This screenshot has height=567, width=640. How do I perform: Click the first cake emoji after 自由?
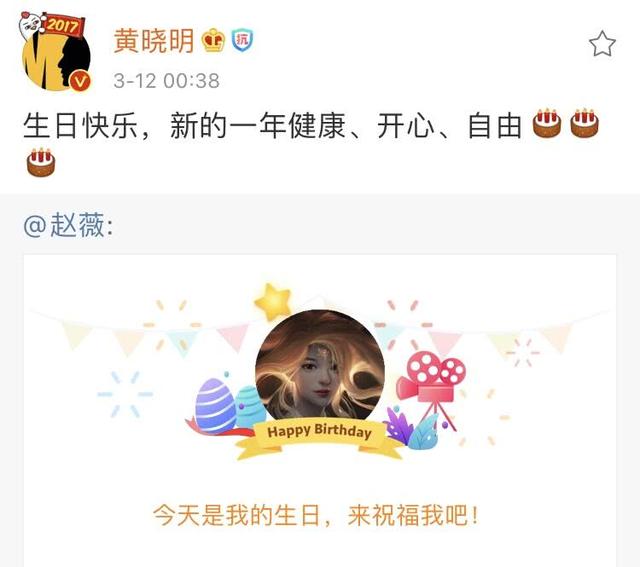click(x=547, y=123)
